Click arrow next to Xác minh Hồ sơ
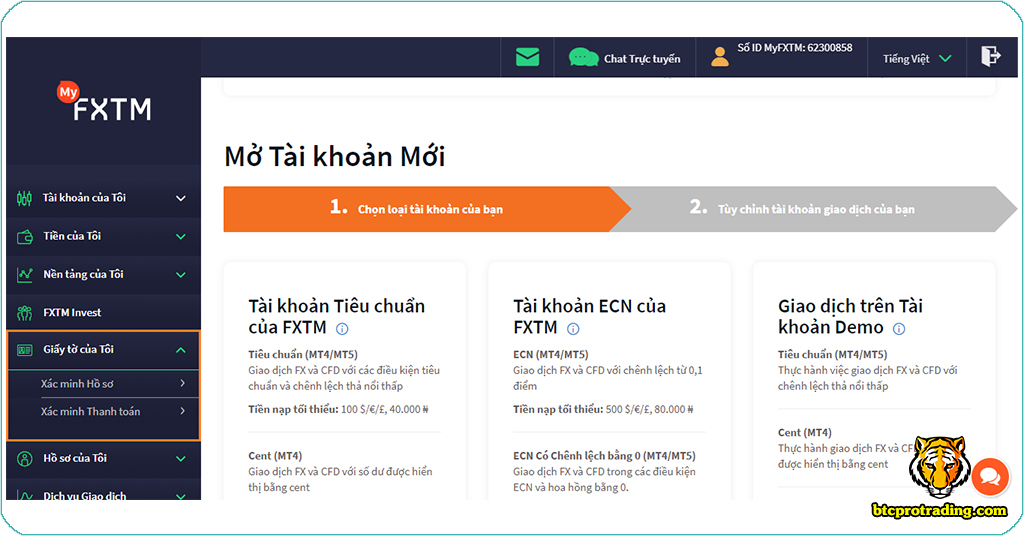 point(182,383)
